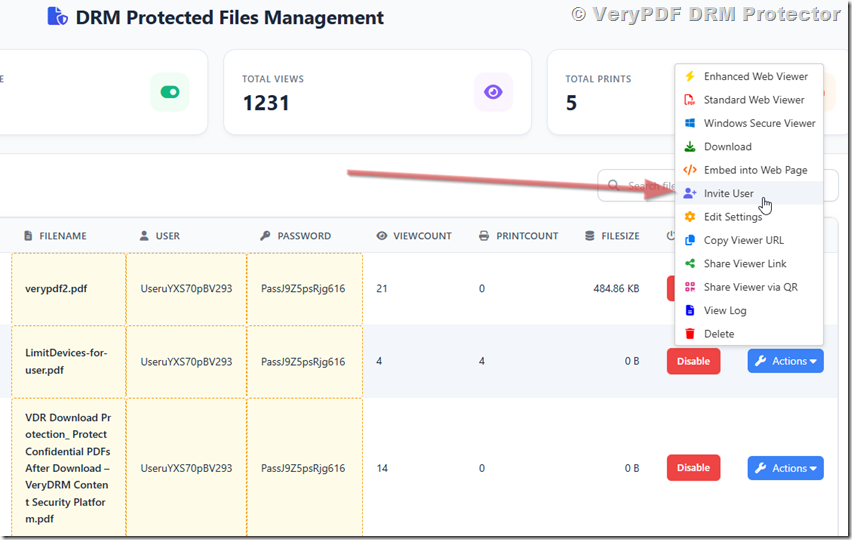This screenshot has height=540, width=852.
Task: Open Actions dropdown for VDR Download Protection file
Action: [785, 468]
